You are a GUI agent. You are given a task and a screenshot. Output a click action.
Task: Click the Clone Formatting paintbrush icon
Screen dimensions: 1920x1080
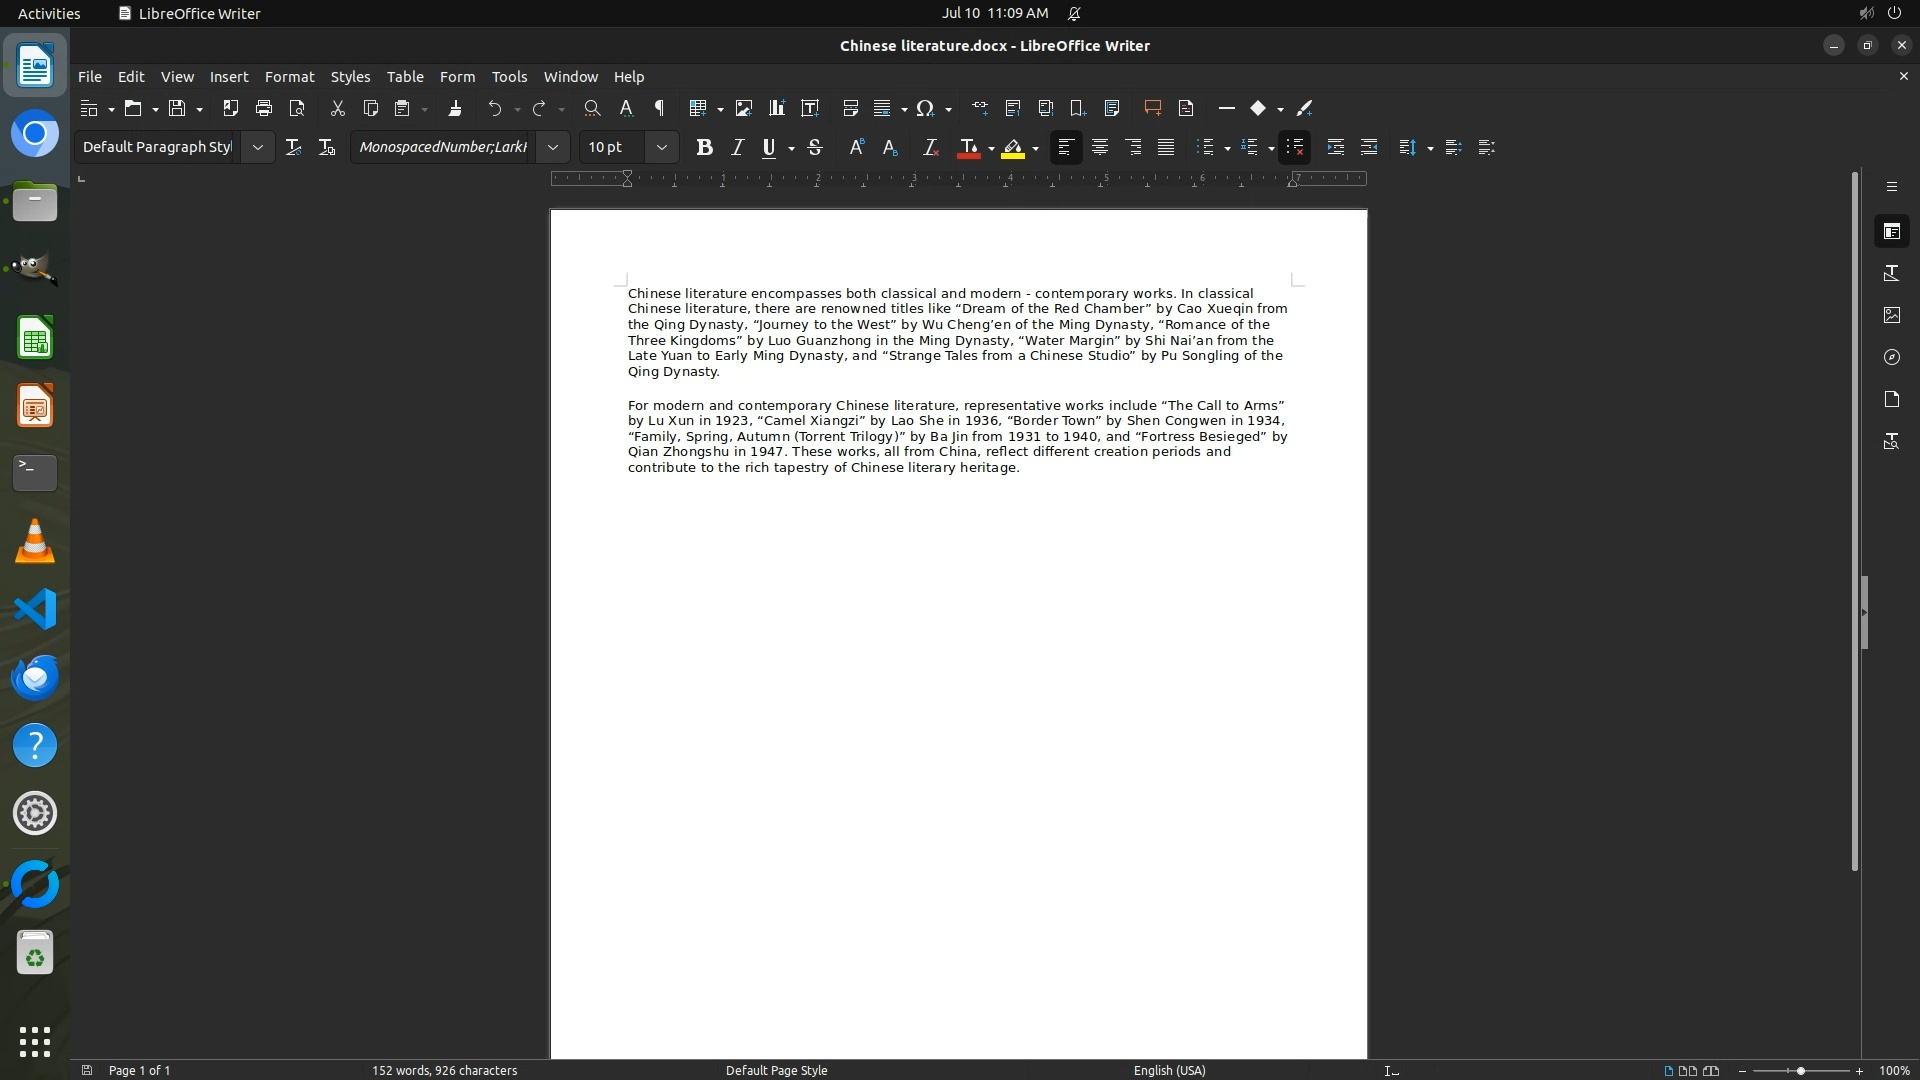pyautogui.click(x=455, y=108)
